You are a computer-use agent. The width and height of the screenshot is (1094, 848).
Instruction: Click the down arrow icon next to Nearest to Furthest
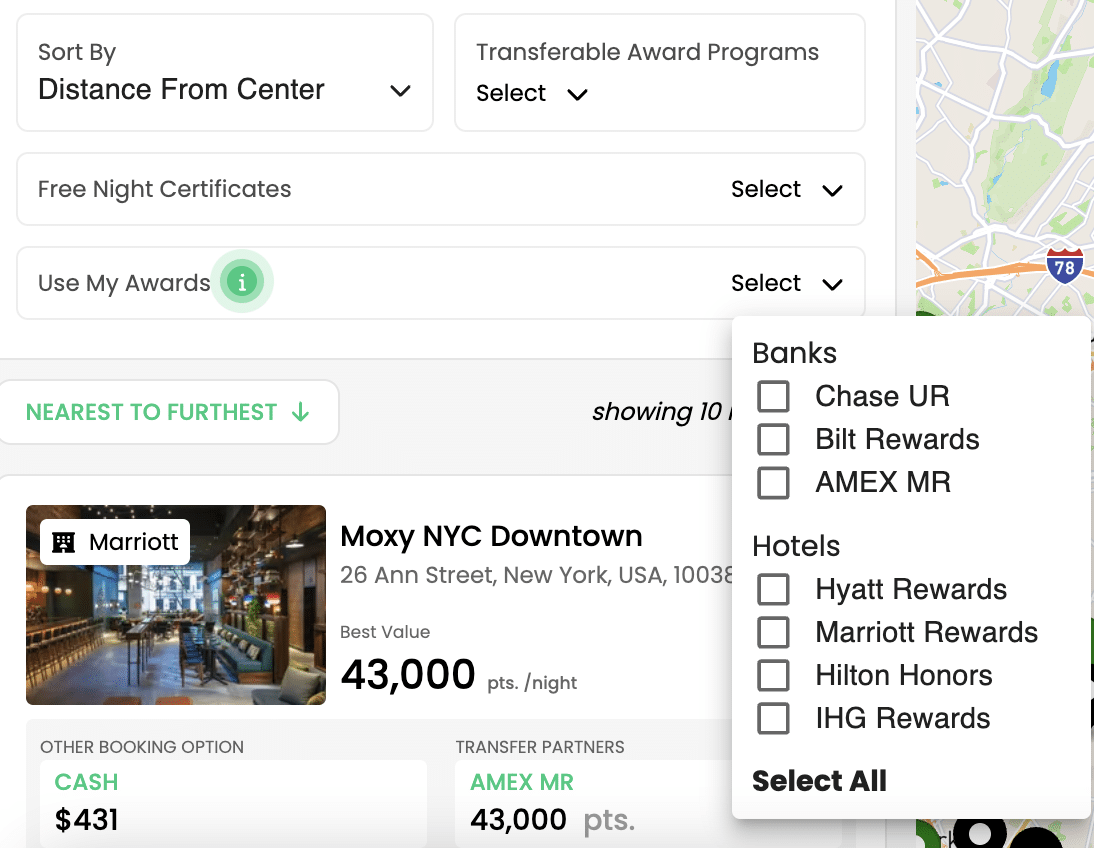click(300, 412)
